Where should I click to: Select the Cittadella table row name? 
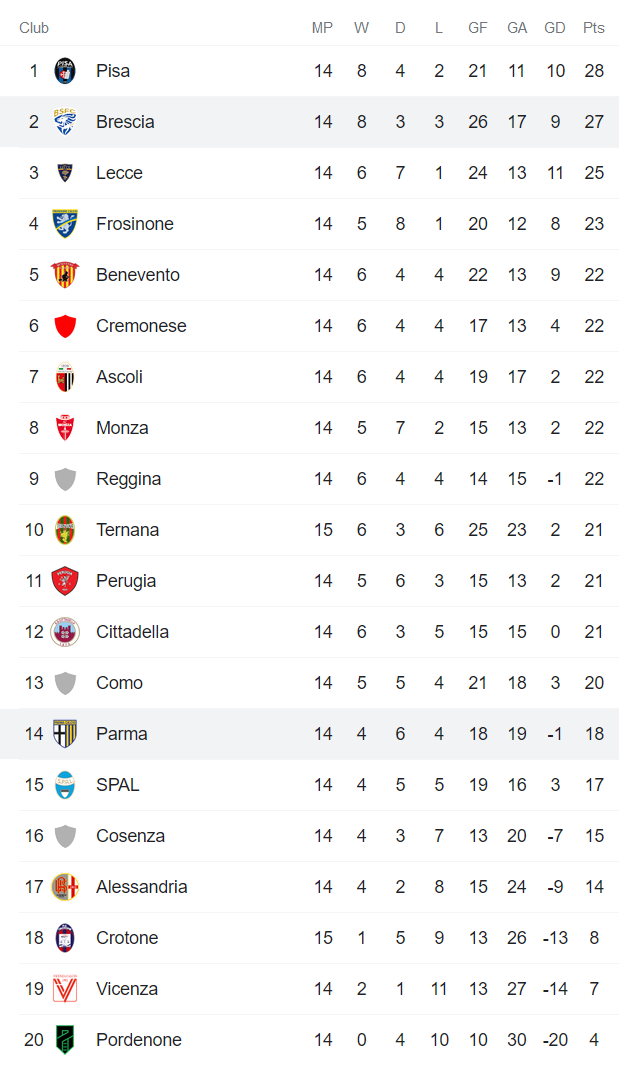pyautogui.click(x=132, y=632)
